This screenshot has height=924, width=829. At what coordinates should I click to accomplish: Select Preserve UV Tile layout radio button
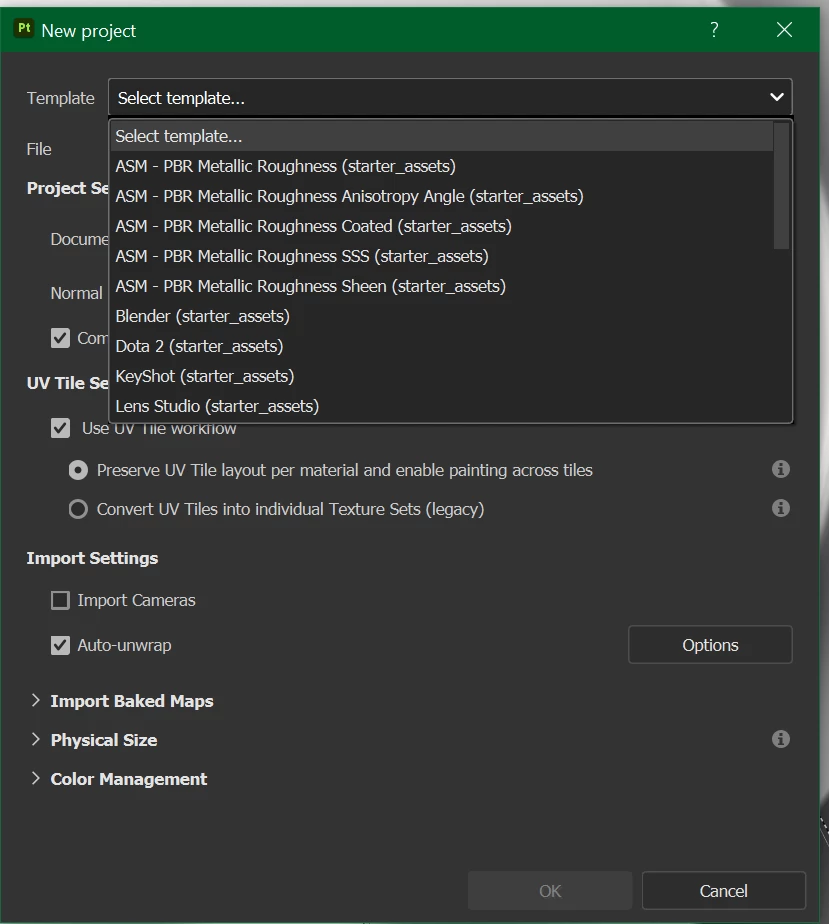pos(78,470)
